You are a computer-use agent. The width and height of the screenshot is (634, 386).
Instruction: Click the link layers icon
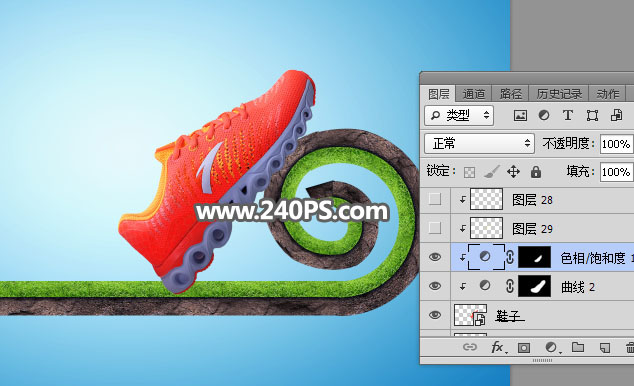tap(470, 347)
